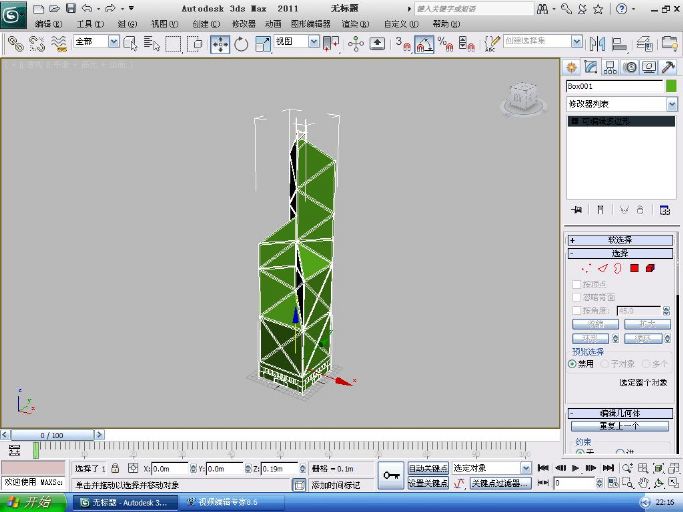The height and width of the screenshot is (512, 683).
Task: Select the 禁用 preview selection radio button
Action: tap(572, 364)
